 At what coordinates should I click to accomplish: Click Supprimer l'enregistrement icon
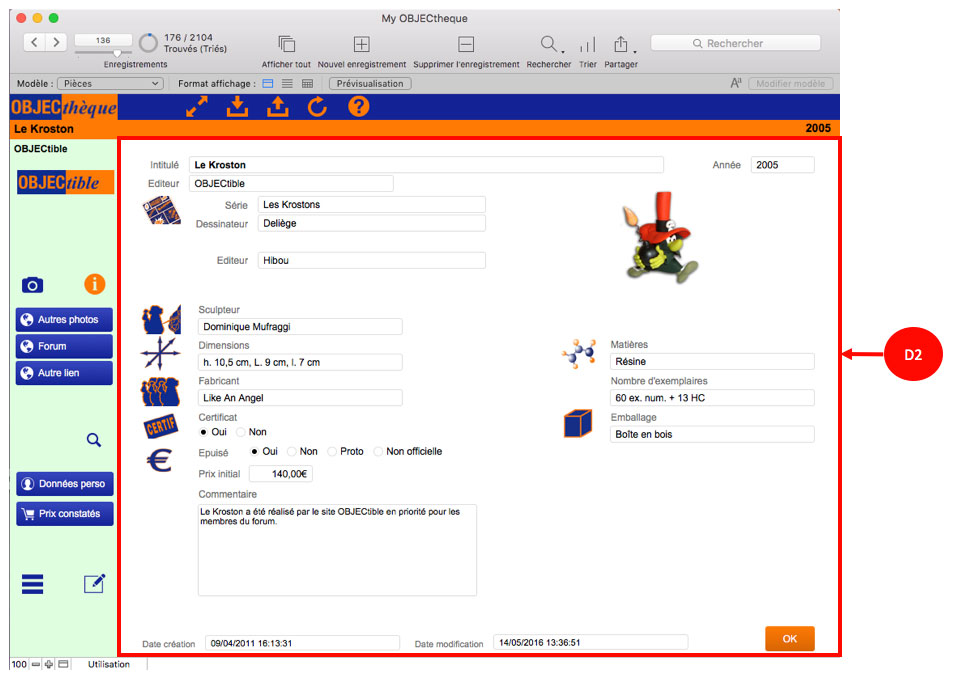click(466, 44)
